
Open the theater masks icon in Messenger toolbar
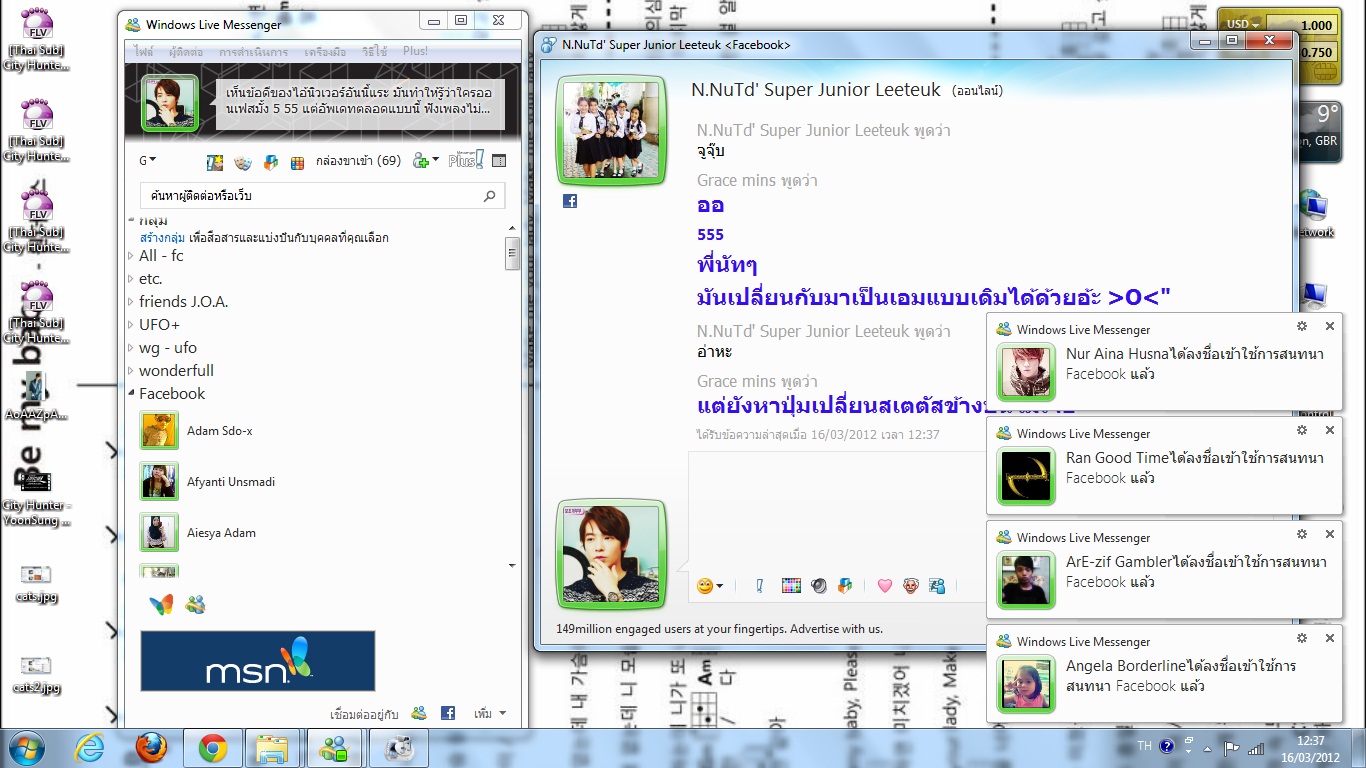tap(243, 161)
